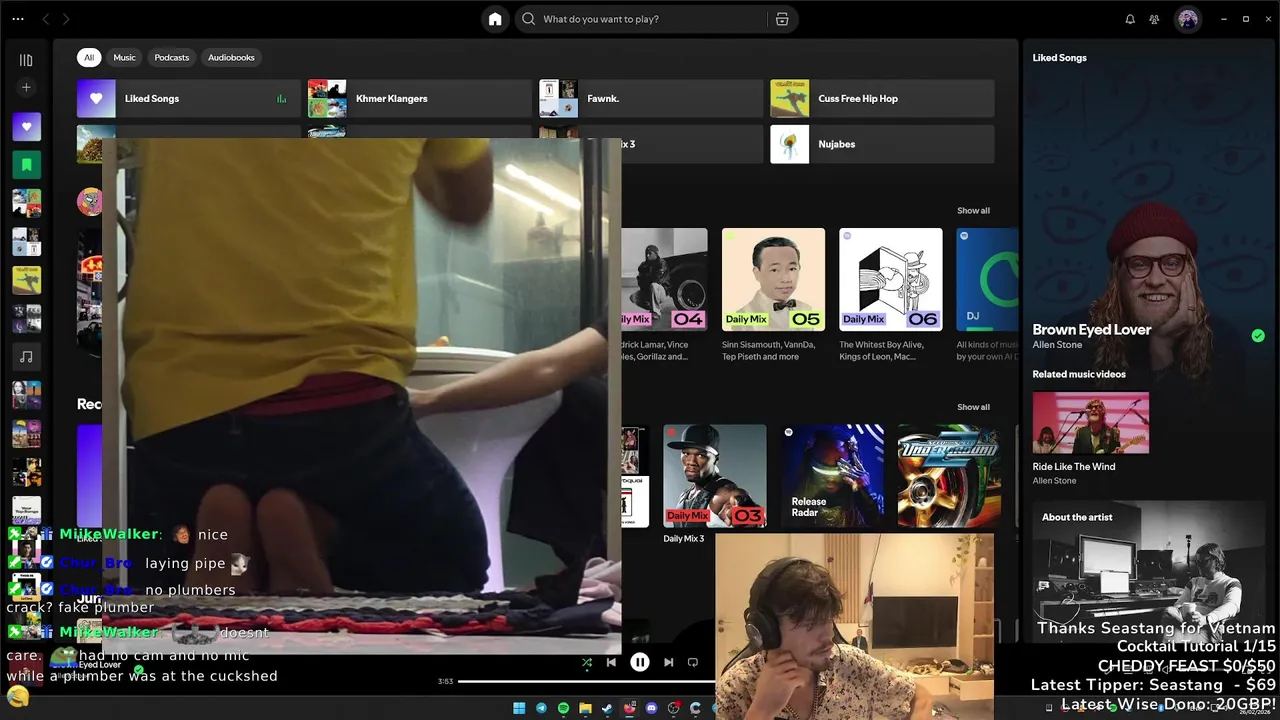Open the Release Radar cover
Screen dimensions: 1280x720
[x=832, y=476]
